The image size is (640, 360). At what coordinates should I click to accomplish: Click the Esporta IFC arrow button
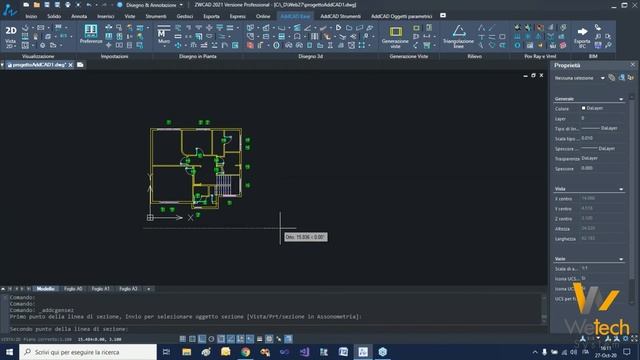point(582,37)
